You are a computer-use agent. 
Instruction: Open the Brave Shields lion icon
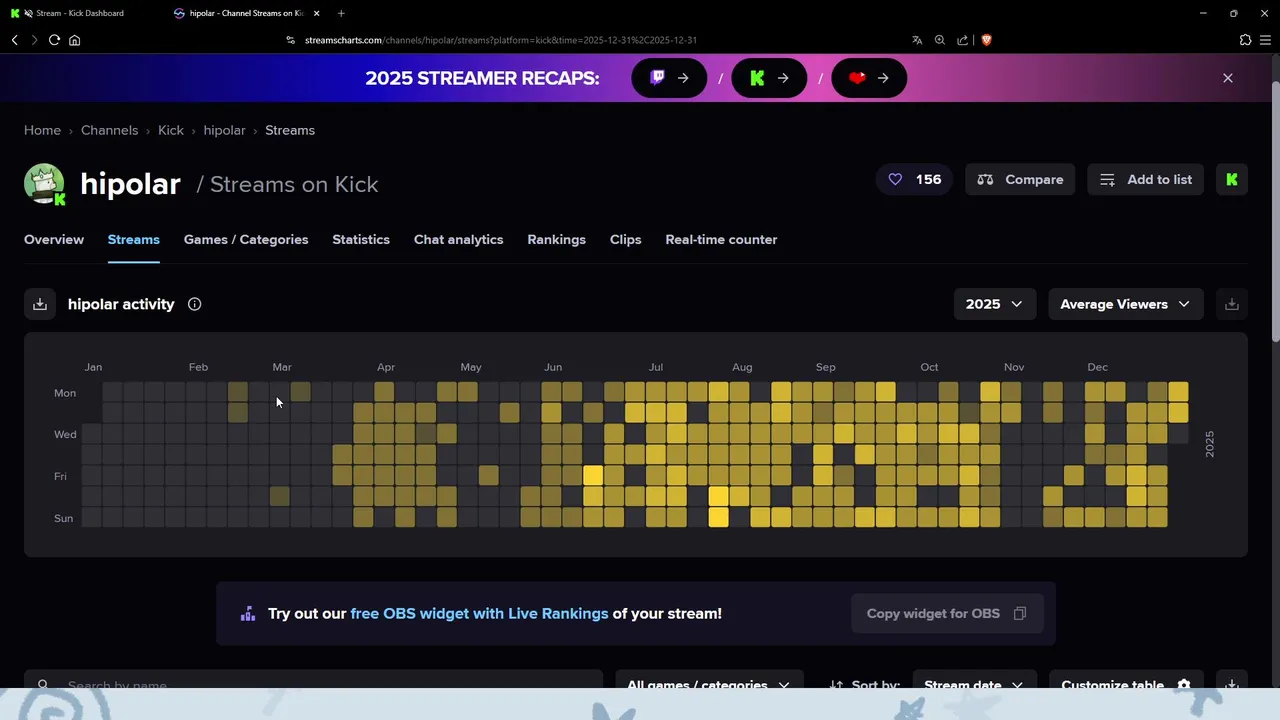click(986, 40)
